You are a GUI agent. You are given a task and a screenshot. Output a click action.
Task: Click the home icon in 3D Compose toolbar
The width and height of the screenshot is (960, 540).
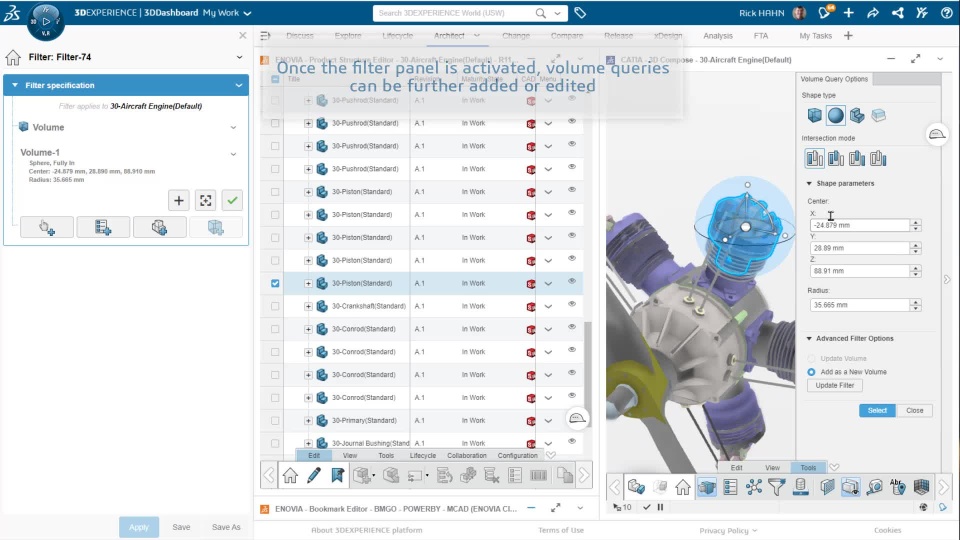click(683, 487)
